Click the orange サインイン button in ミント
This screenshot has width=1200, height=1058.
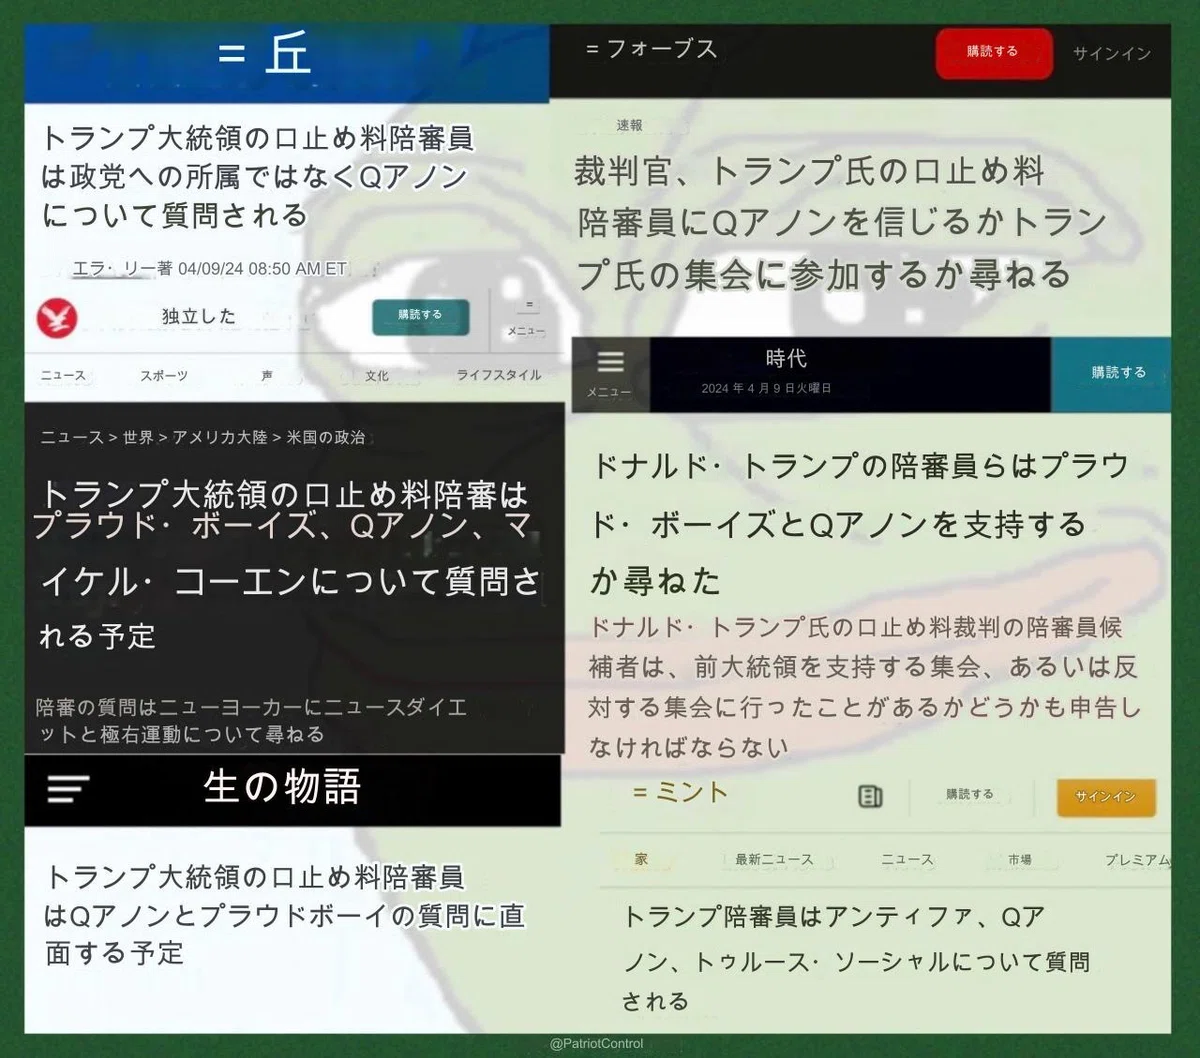pyautogui.click(x=1106, y=797)
